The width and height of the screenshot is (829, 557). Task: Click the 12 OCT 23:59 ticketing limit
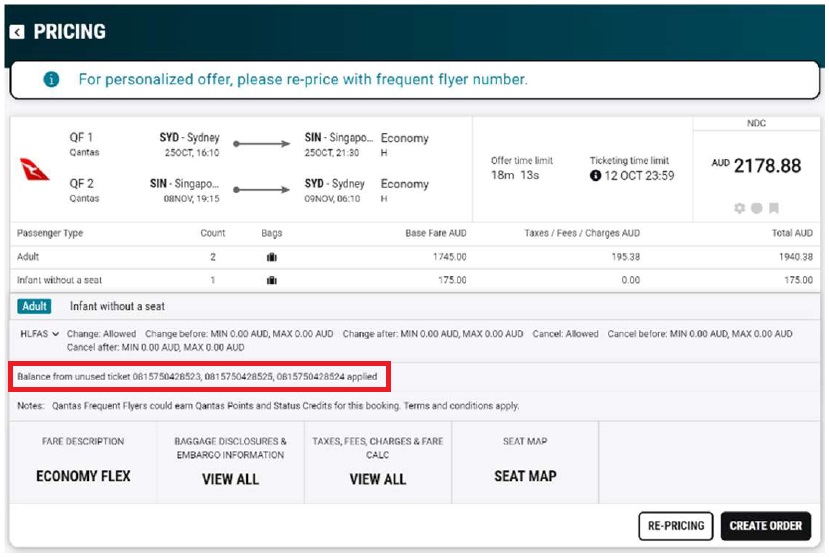coord(639,175)
